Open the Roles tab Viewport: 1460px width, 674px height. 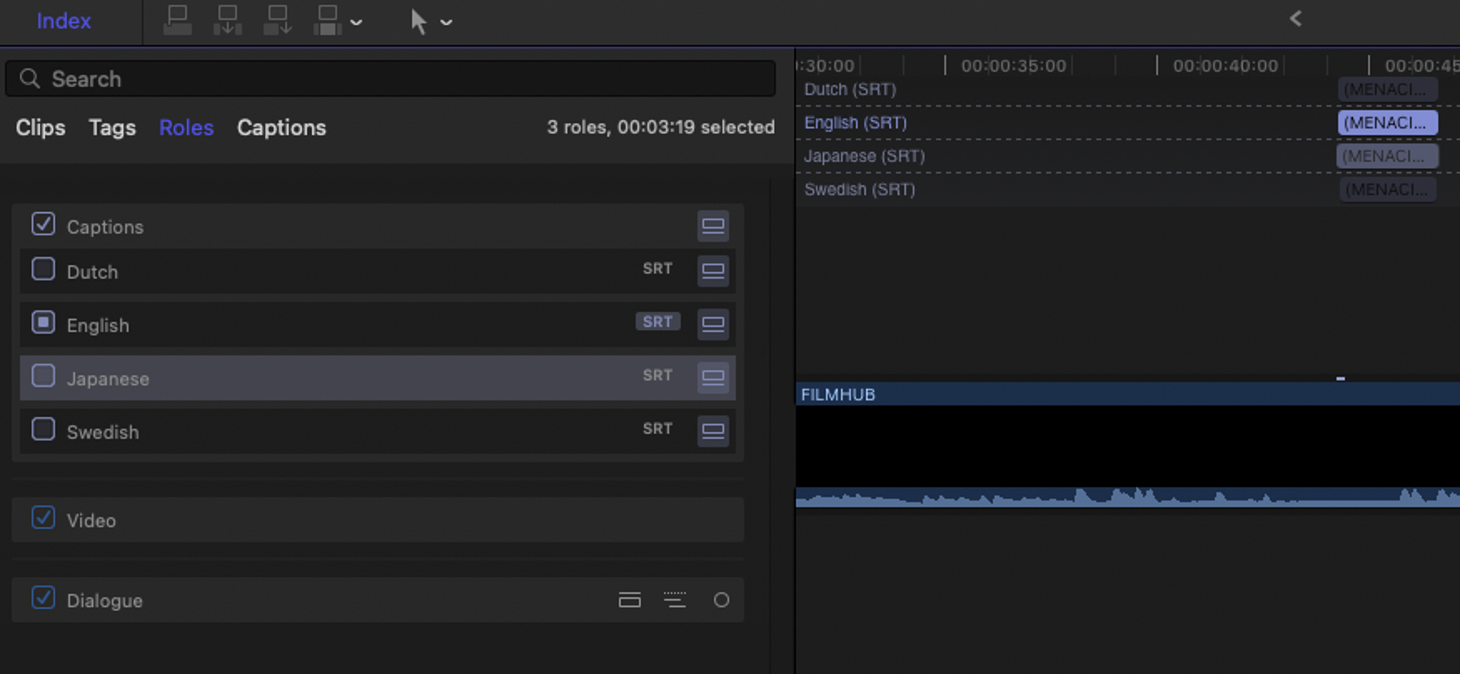pos(186,128)
